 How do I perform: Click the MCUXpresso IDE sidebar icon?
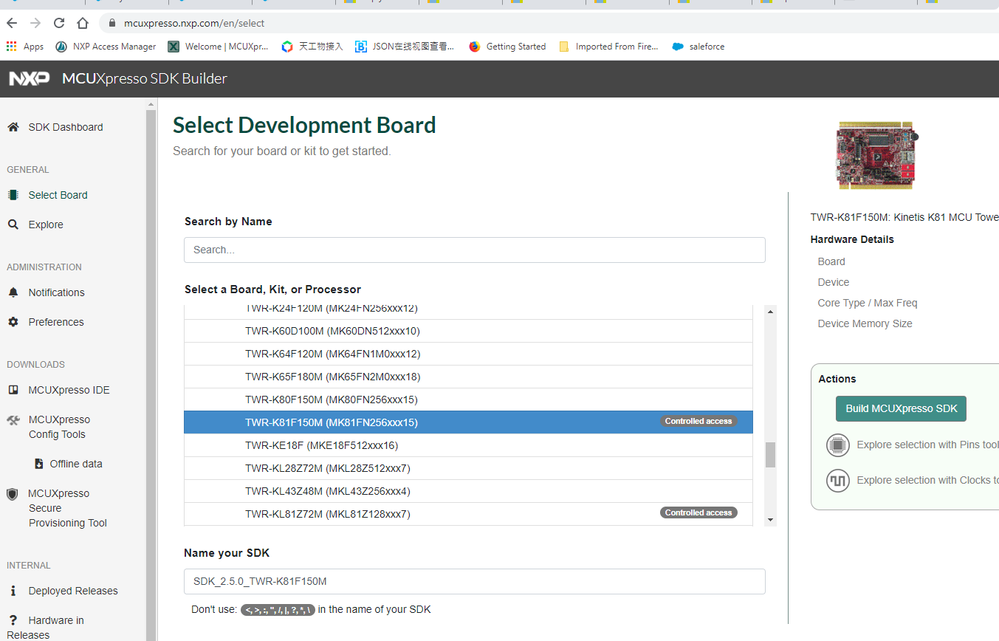pyautogui.click(x=13, y=390)
